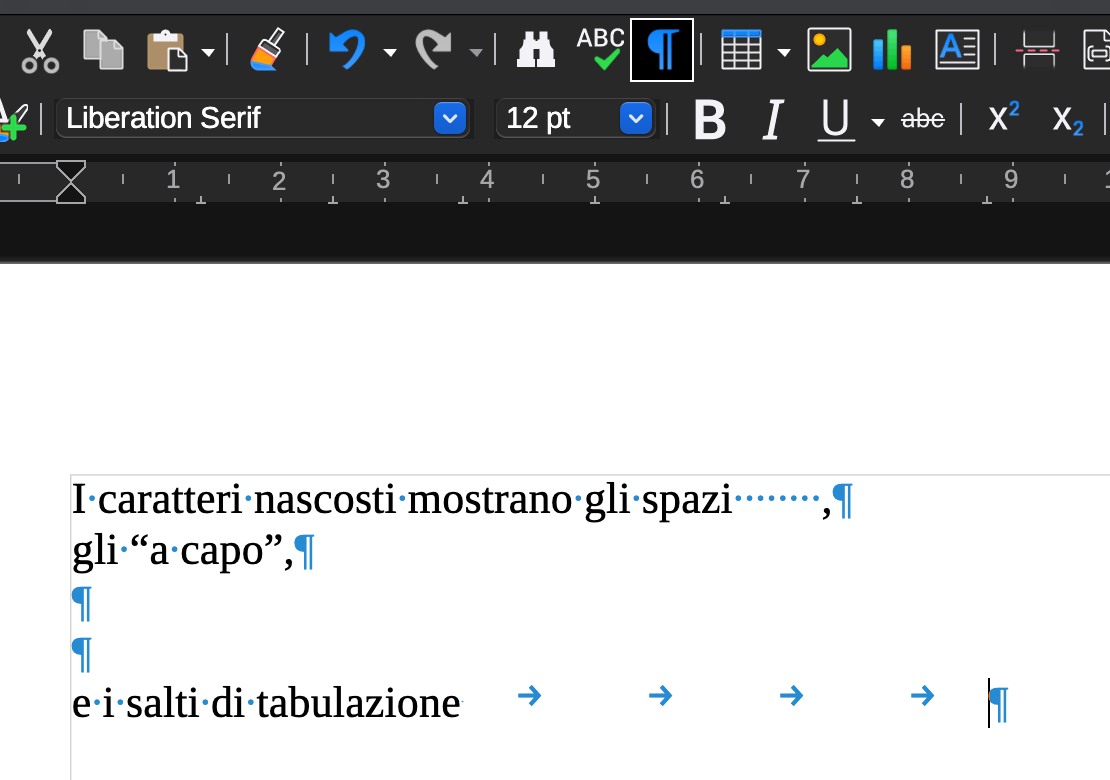Click the indent marker on the ruler
This screenshot has width=1110, height=780.
click(71, 181)
